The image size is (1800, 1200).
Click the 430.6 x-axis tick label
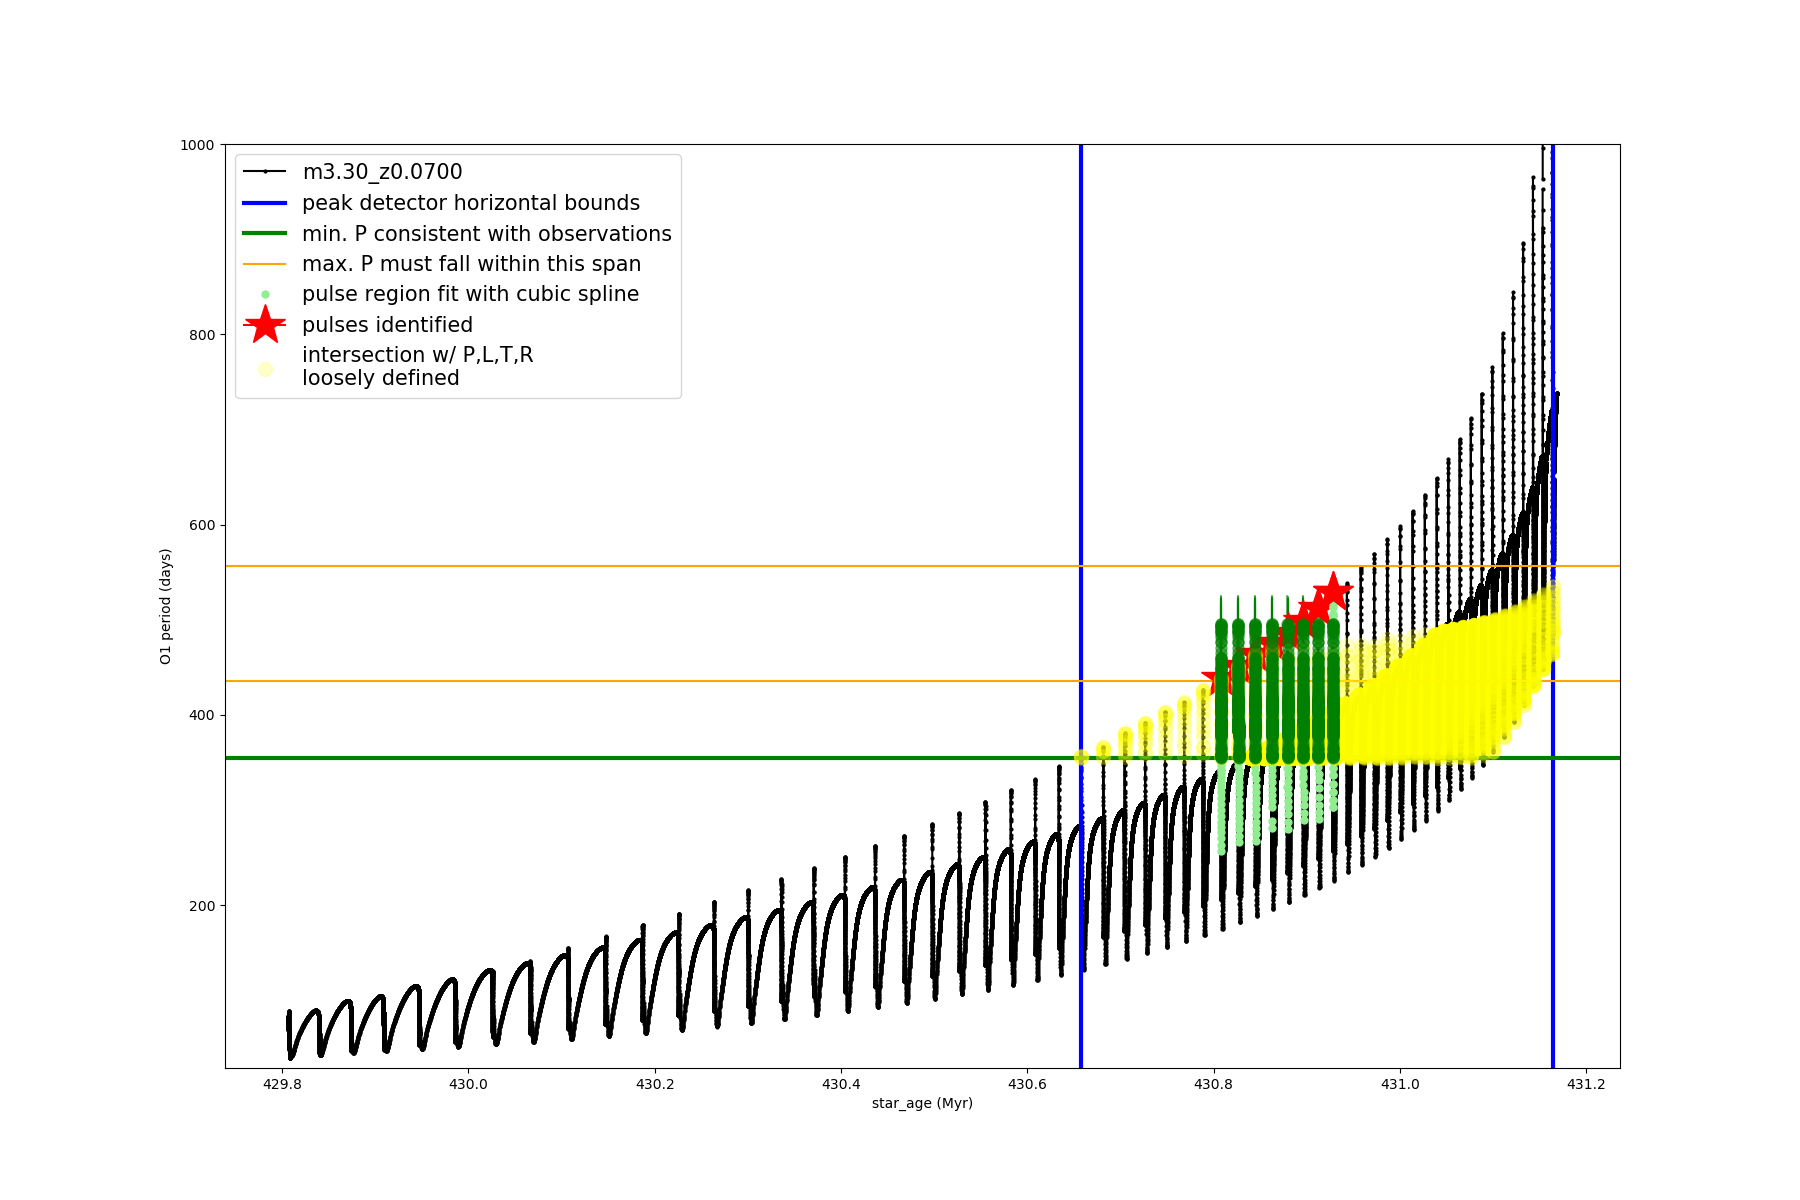pyautogui.click(x=1027, y=1084)
